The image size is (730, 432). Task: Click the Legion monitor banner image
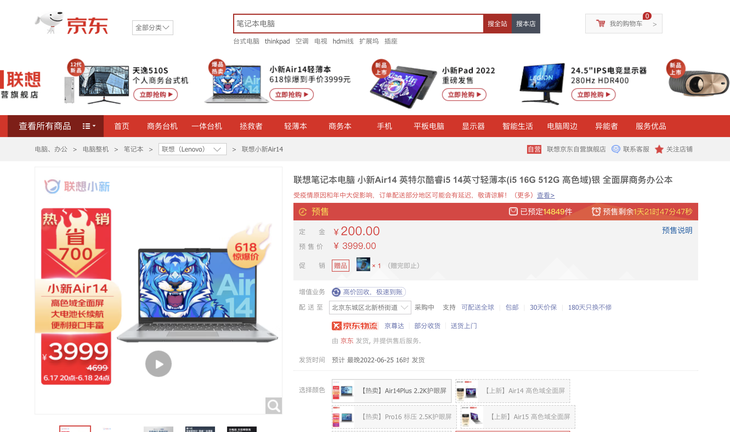tap(542, 84)
